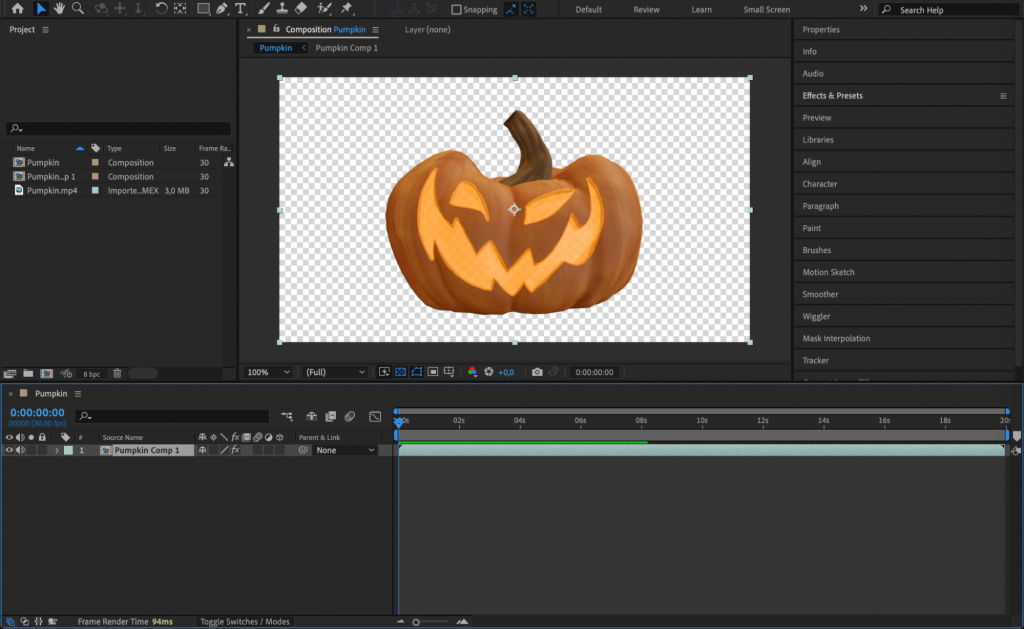Activate the Zoom tool
Image resolution: width=1024 pixels, height=629 pixels.
coord(78,9)
